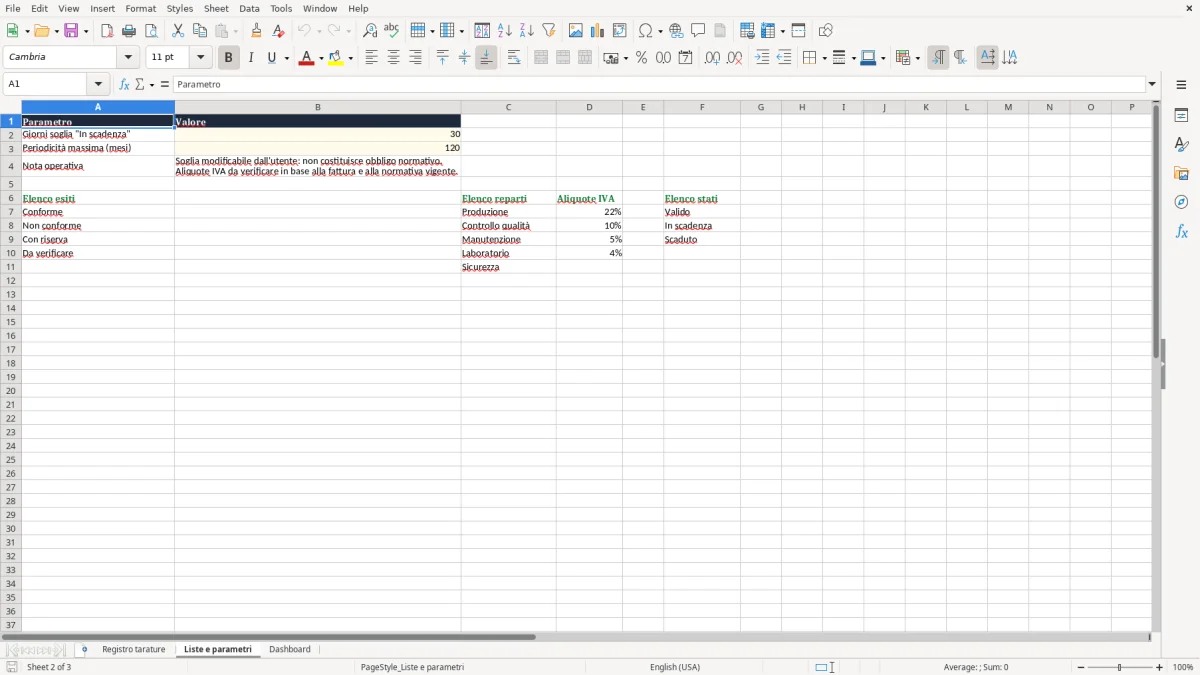Enable left-to-right text direction

point(938,58)
